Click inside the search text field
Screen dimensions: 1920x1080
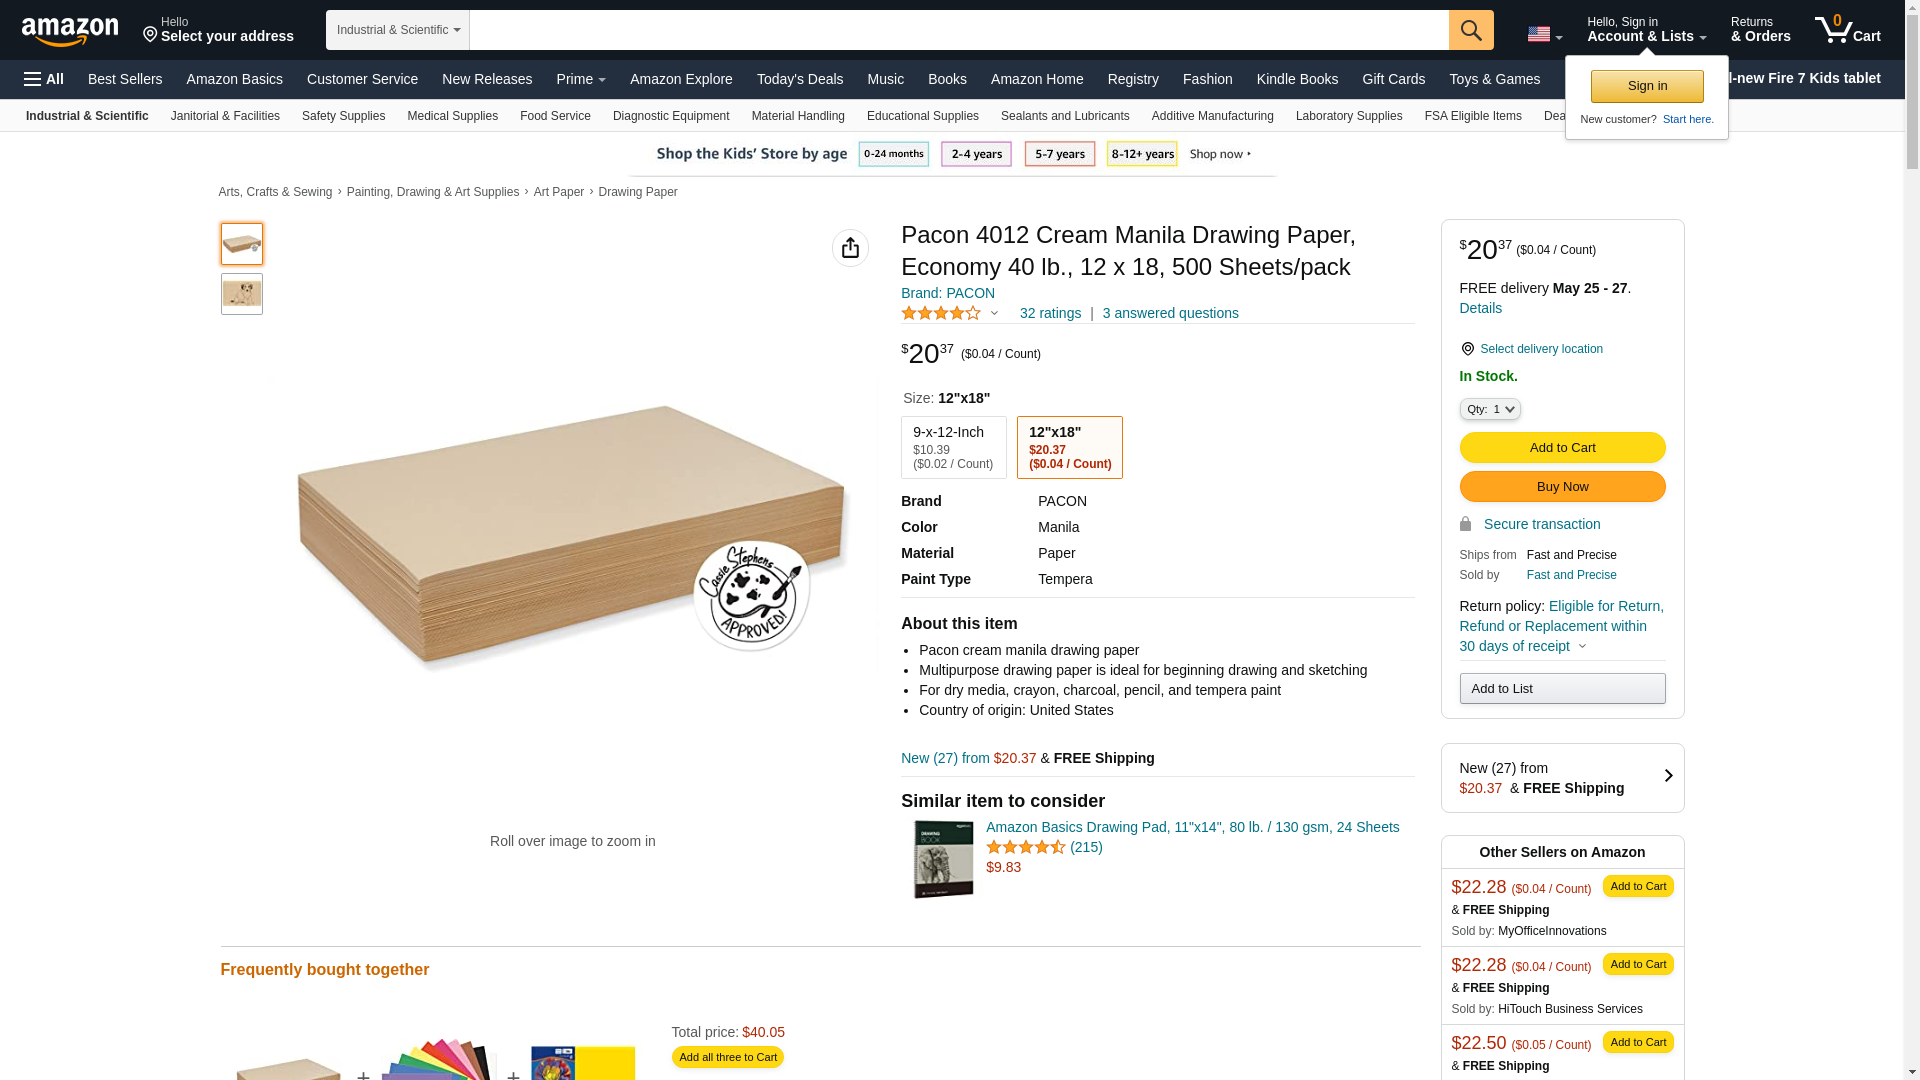click(x=958, y=30)
